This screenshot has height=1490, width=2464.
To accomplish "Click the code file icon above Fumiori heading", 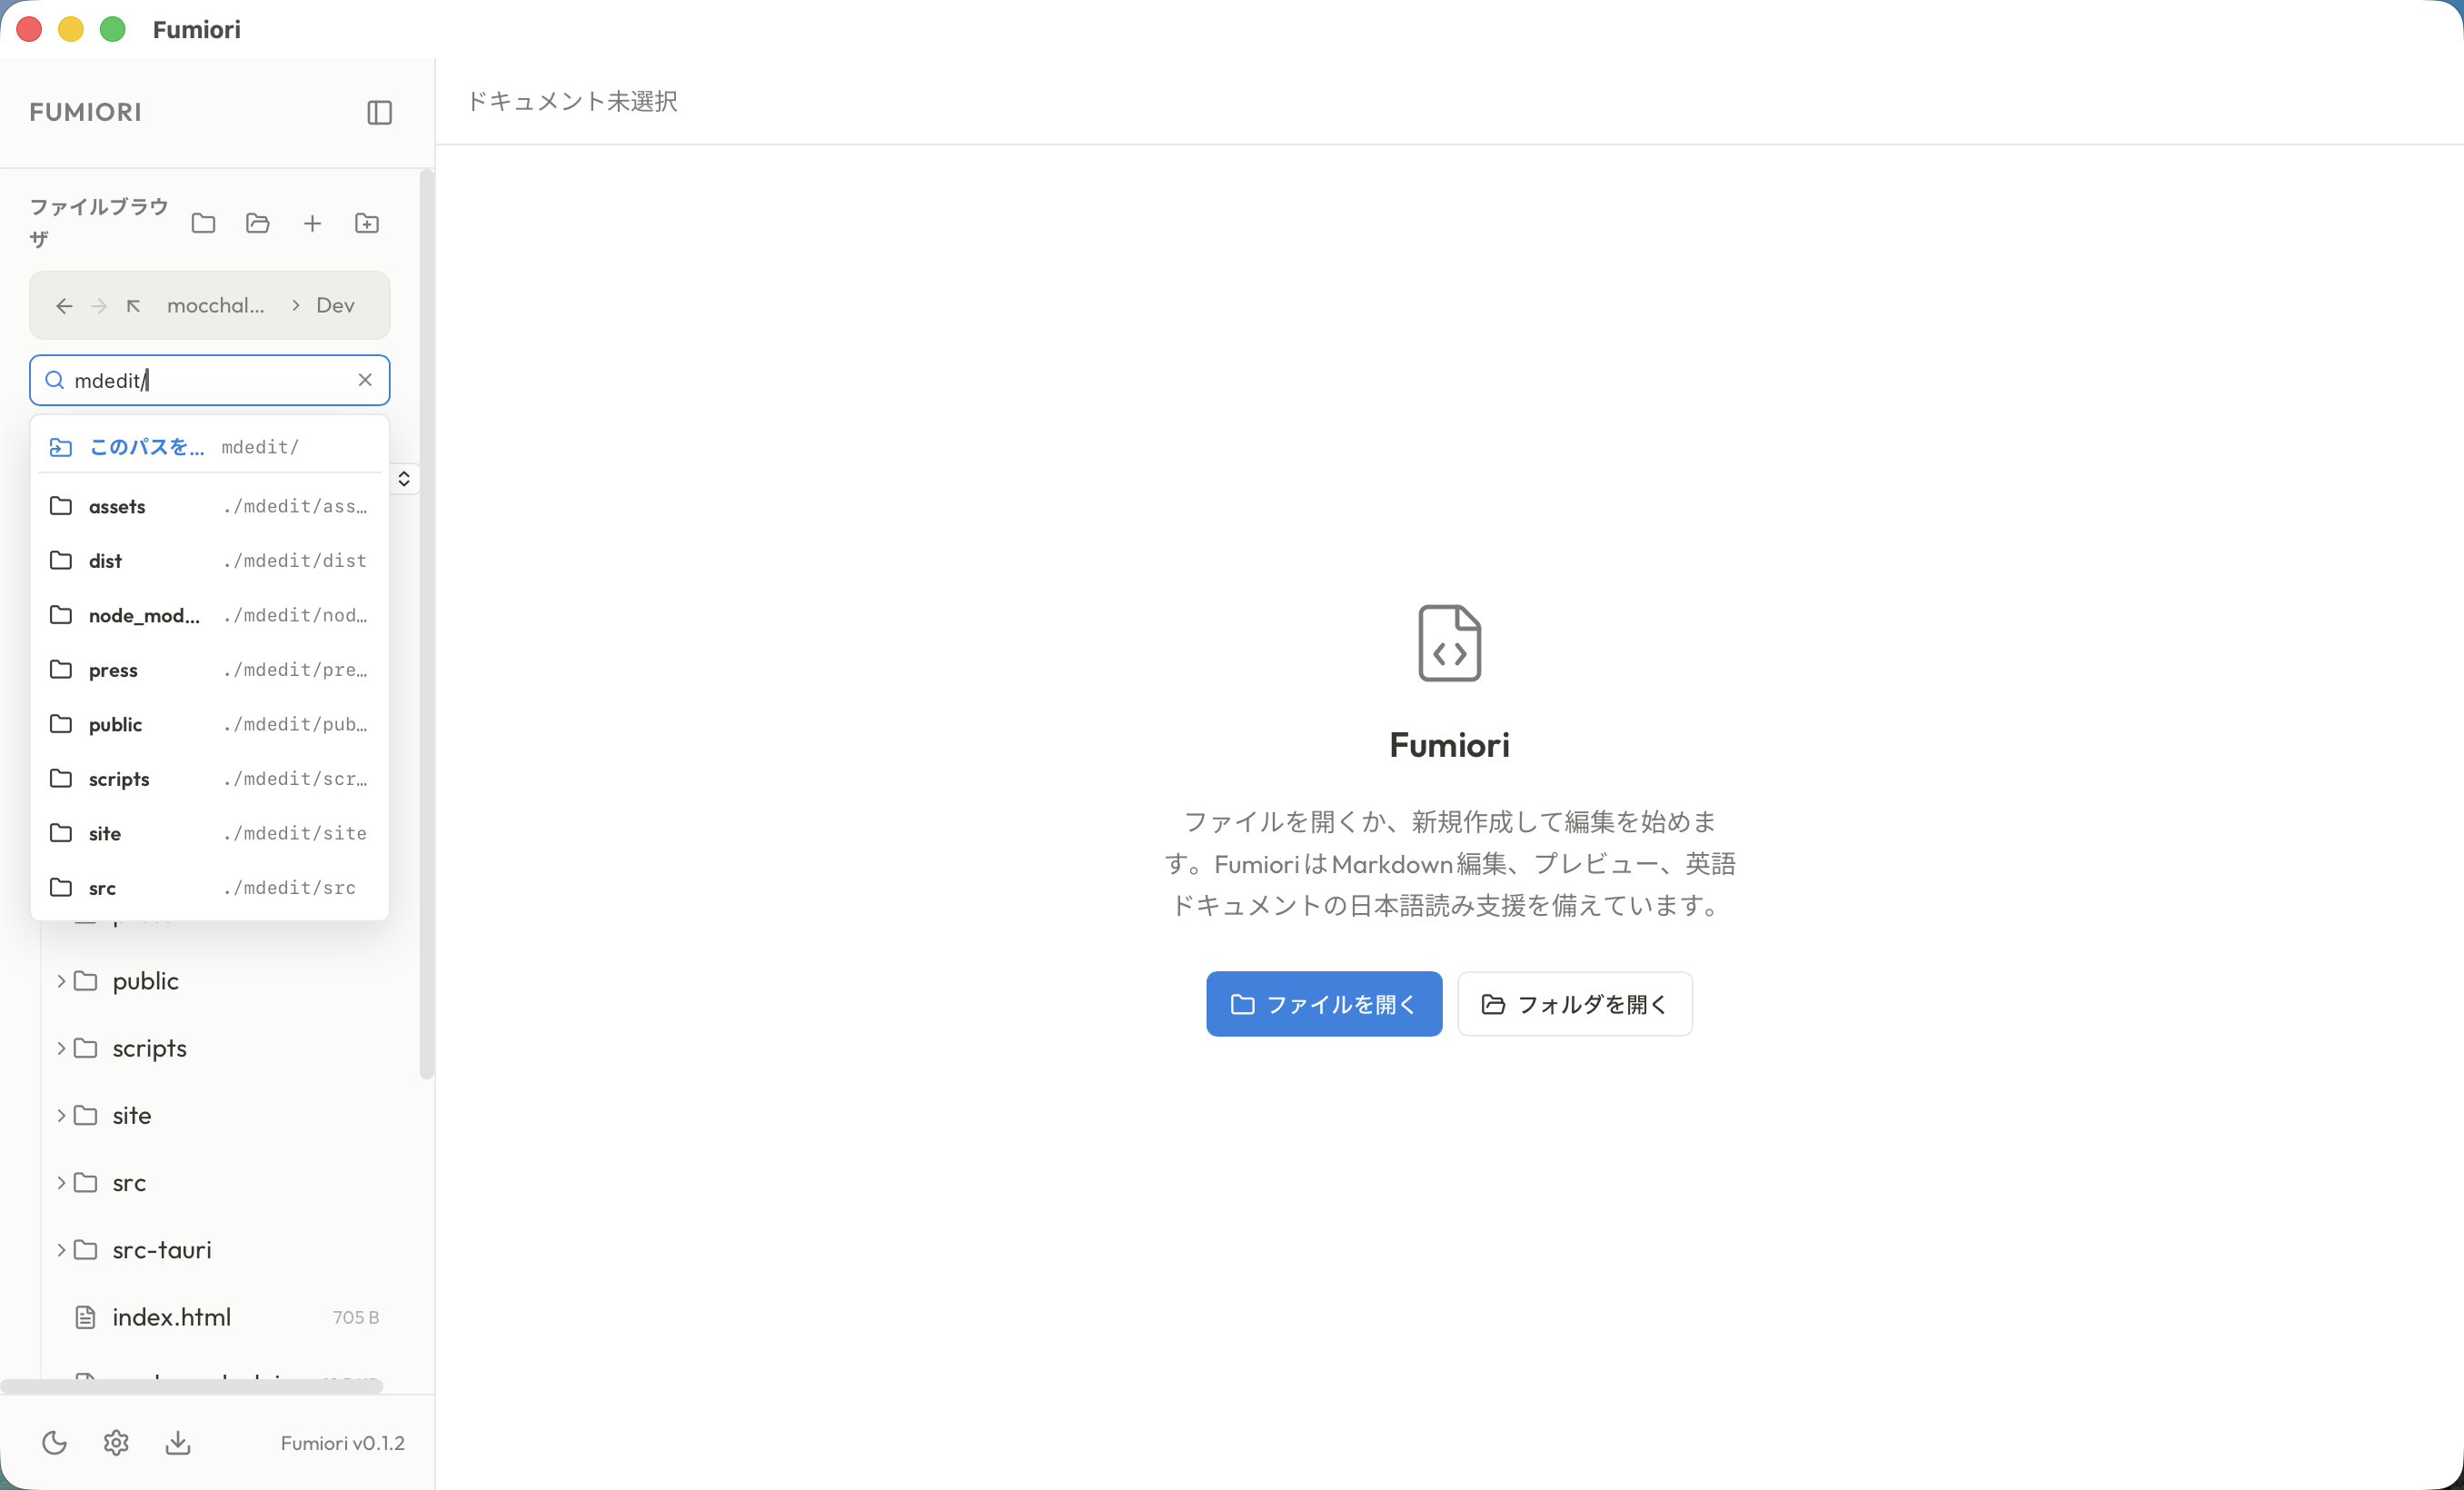I will [x=1449, y=643].
